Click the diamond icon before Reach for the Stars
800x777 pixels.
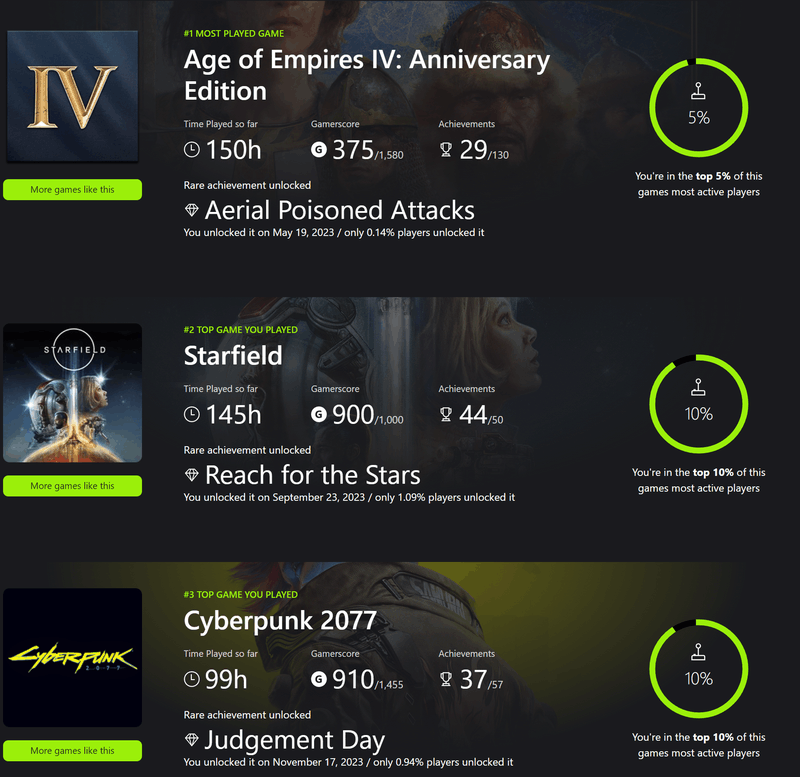pyautogui.click(x=193, y=476)
